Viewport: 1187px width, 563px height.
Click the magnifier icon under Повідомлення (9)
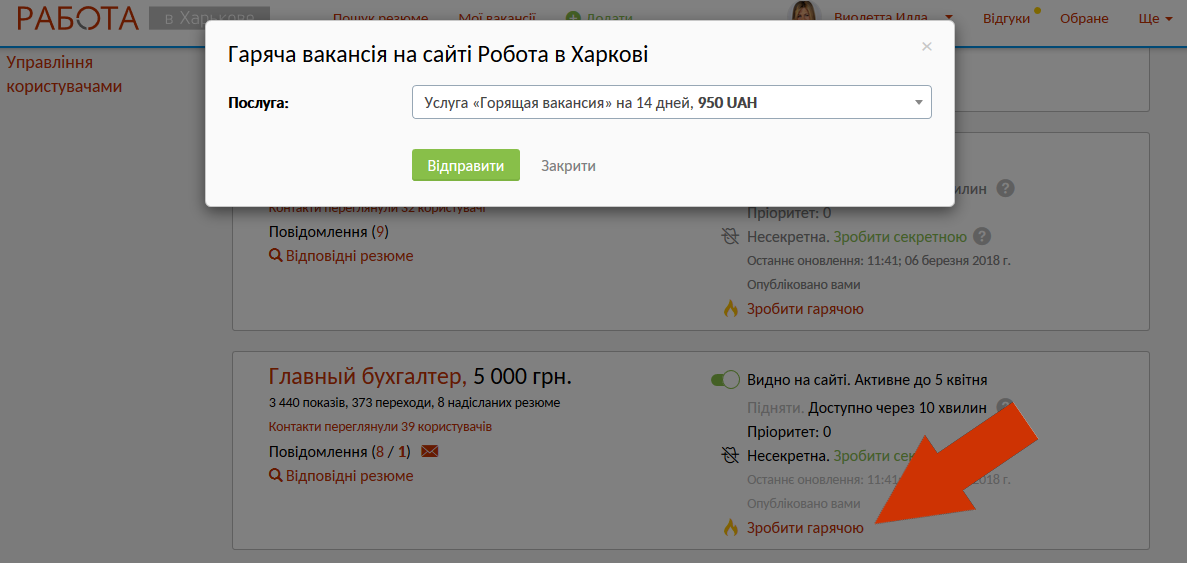click(x=275, y=256)
